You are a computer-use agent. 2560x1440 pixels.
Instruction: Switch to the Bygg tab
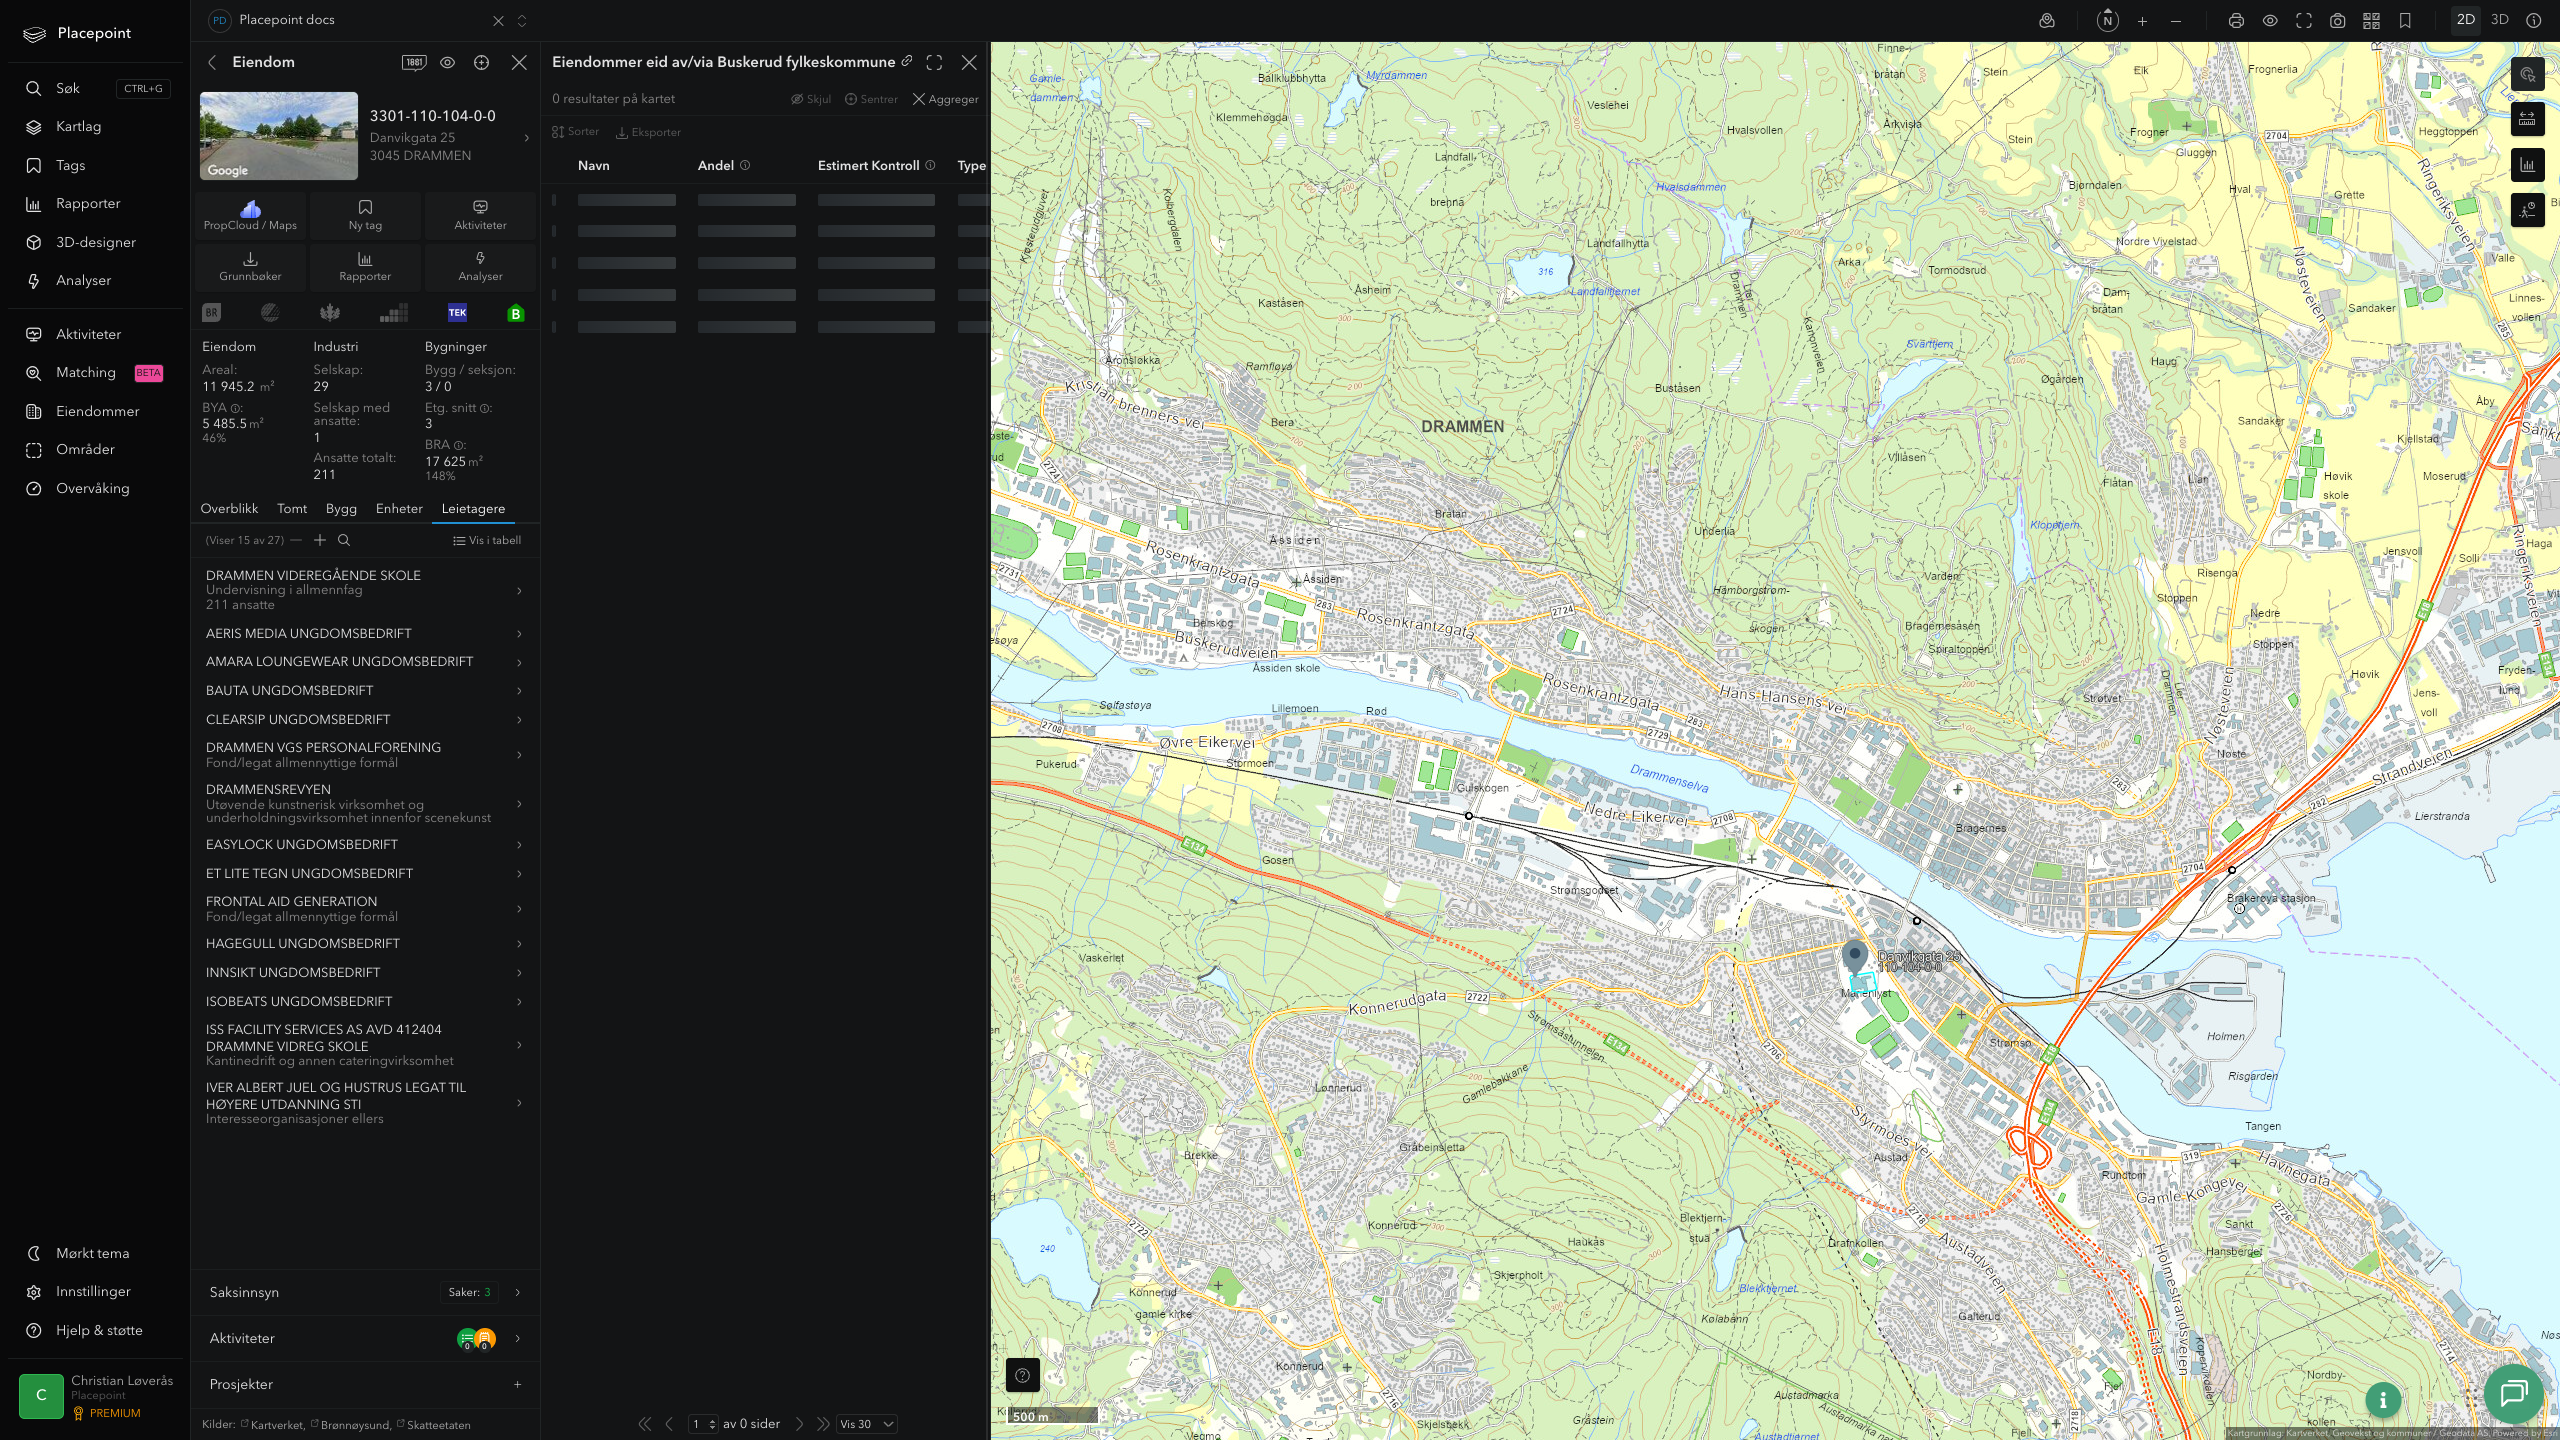pos(341,509)
